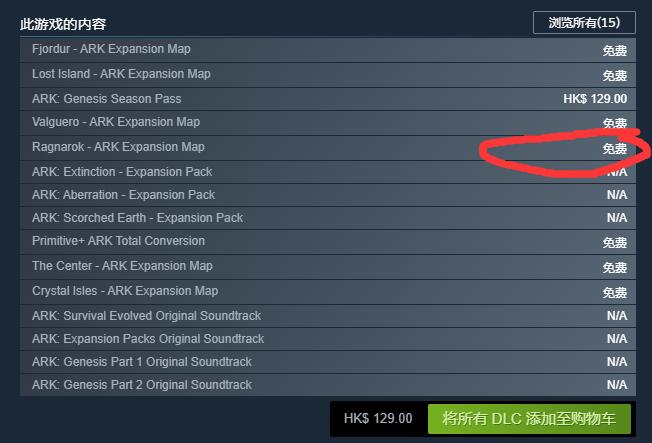Open ARK: Scorched Earth - Expansion Pack
The width and height of the screenshot is (652, 443).
[x=328, y=218]
